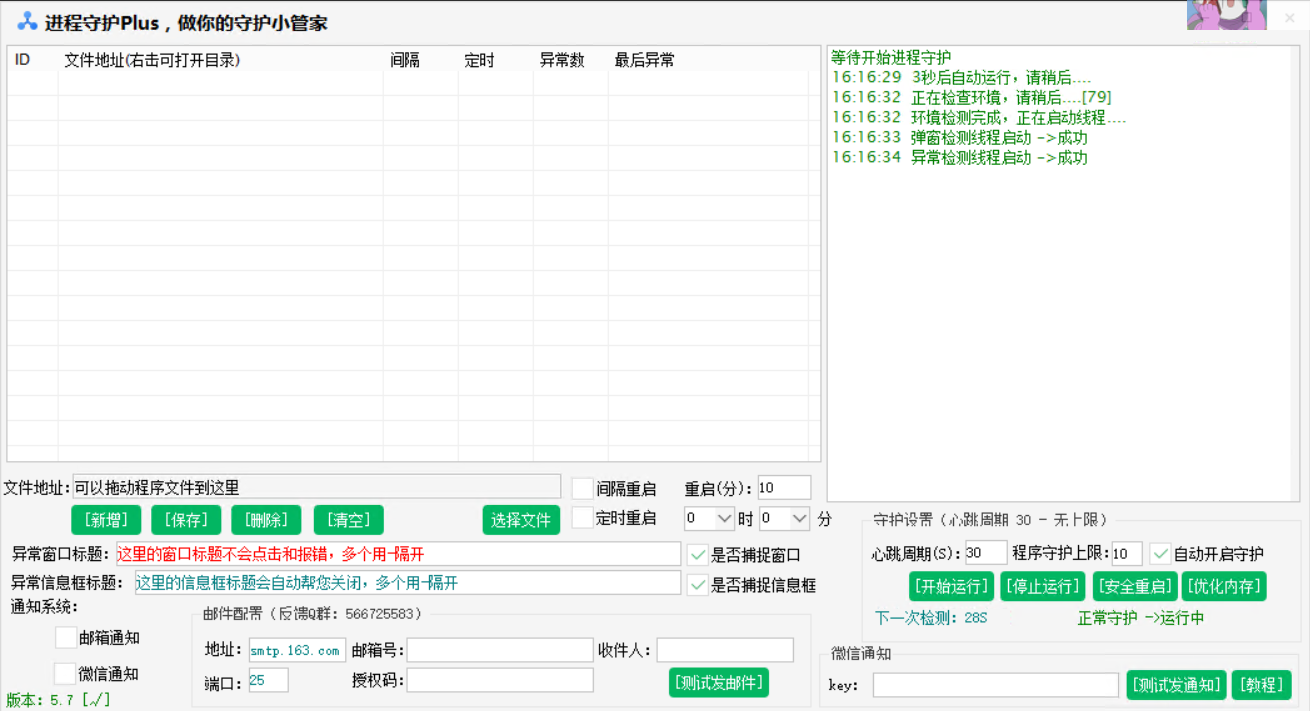The height and width of the screenshot is (711, 1310).
Task: Enable the 邮箱通知 checkbox
Action: pos(66,638)
